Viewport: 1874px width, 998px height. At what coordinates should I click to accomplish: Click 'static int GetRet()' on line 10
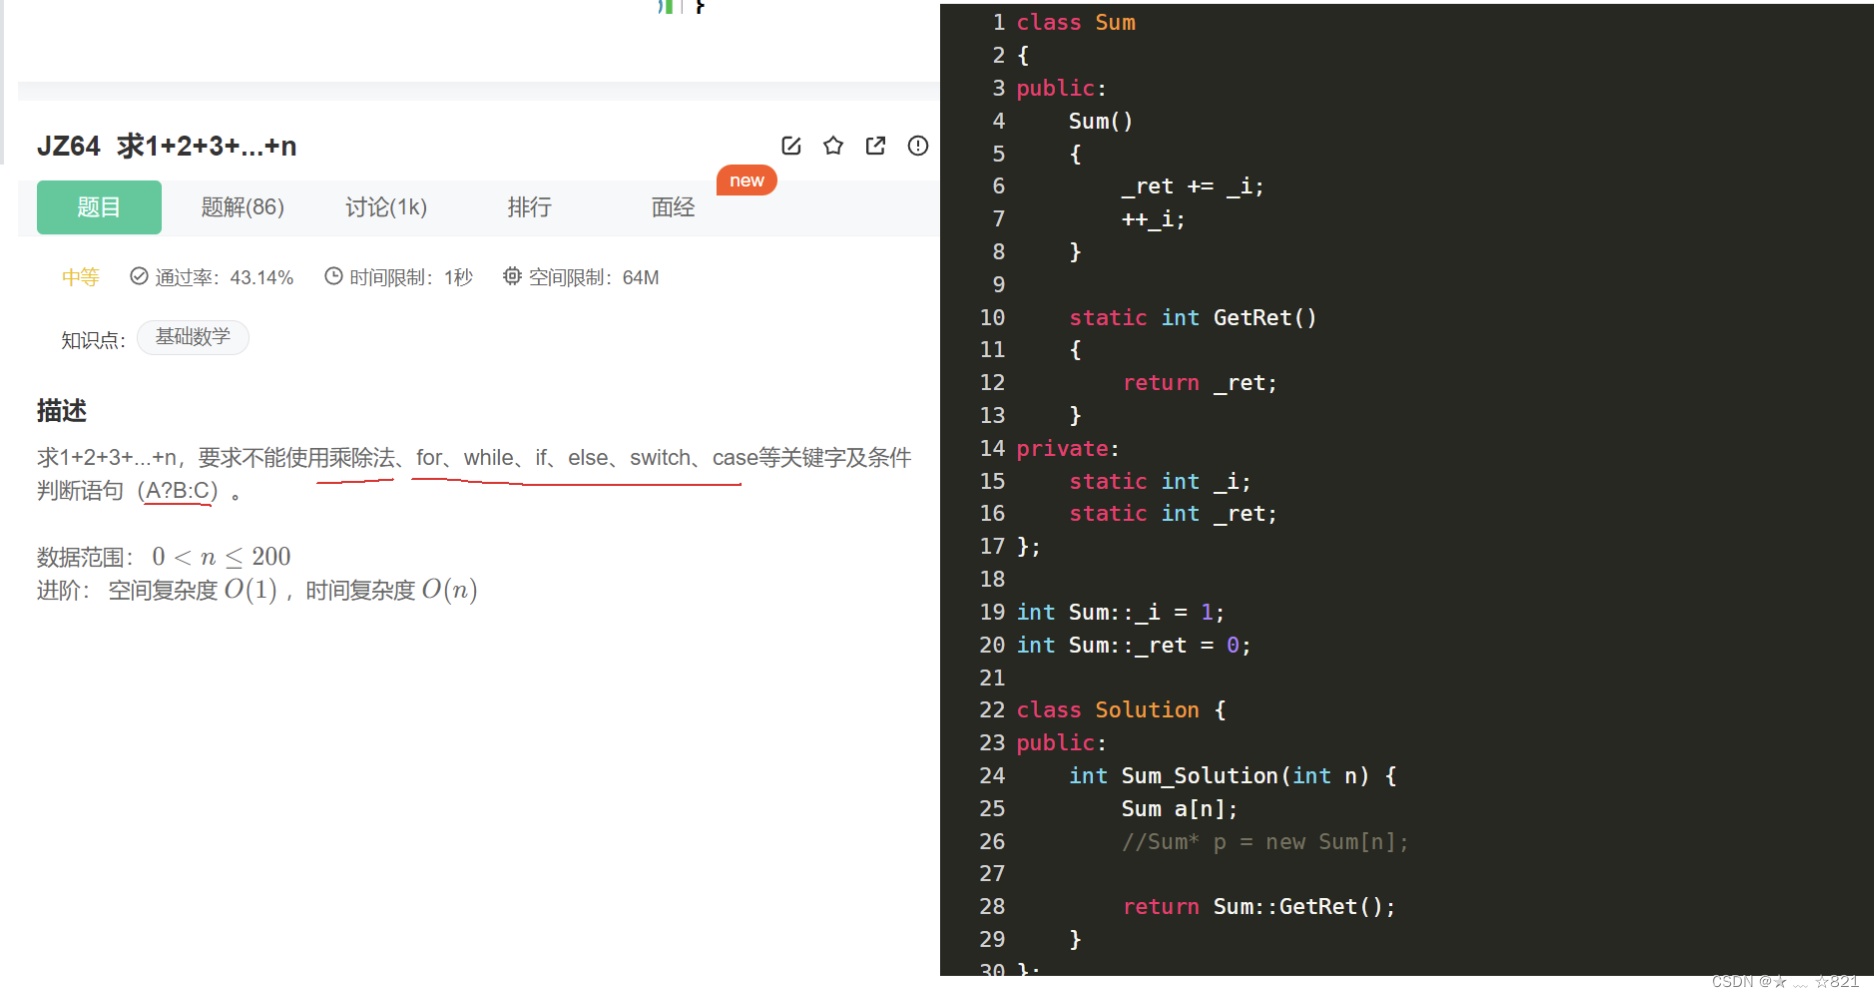pyautogui.click(x=1193, y=317)
